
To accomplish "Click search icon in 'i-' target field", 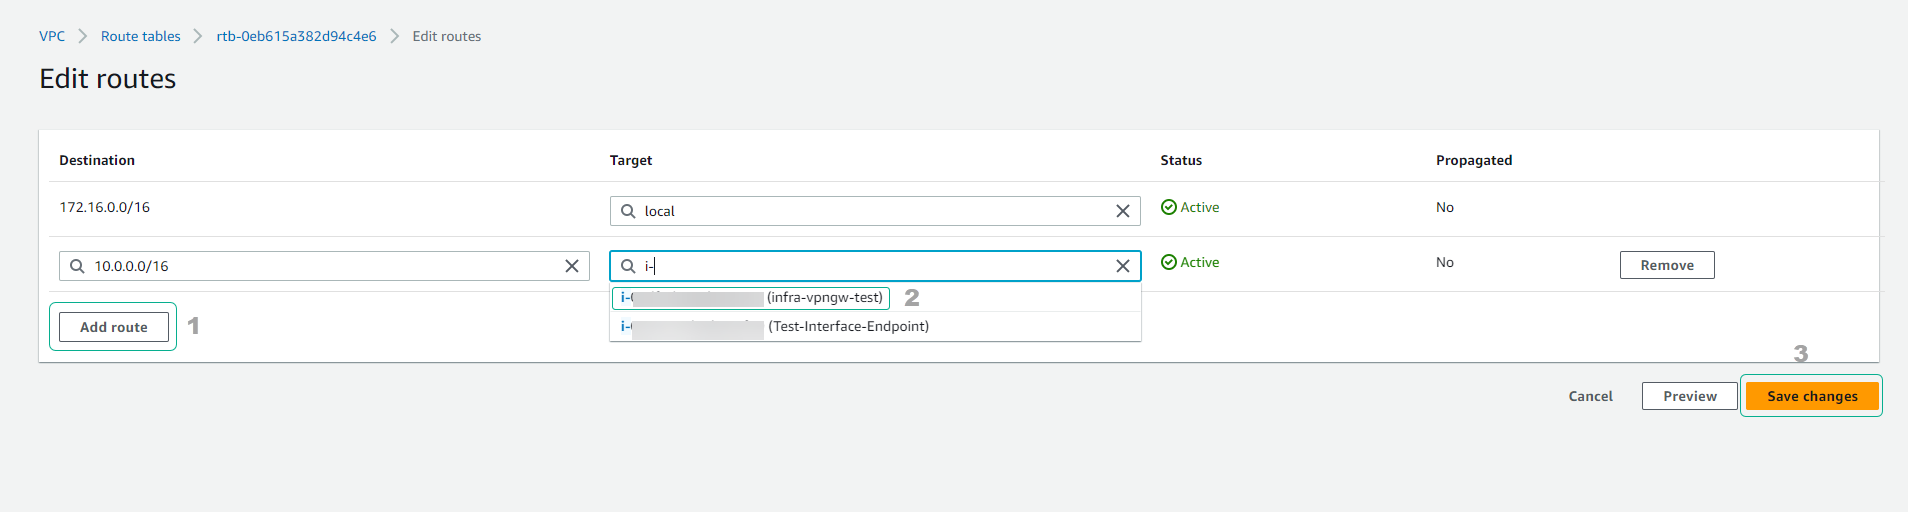I will (628, 266).
